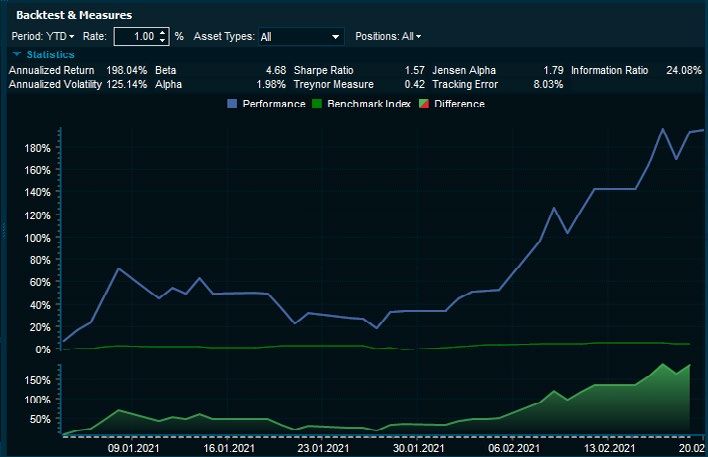Image resolution: width=708 pixels, height=457 pixels.
Task: Click the Rate input field
Action: click(136, 37)
